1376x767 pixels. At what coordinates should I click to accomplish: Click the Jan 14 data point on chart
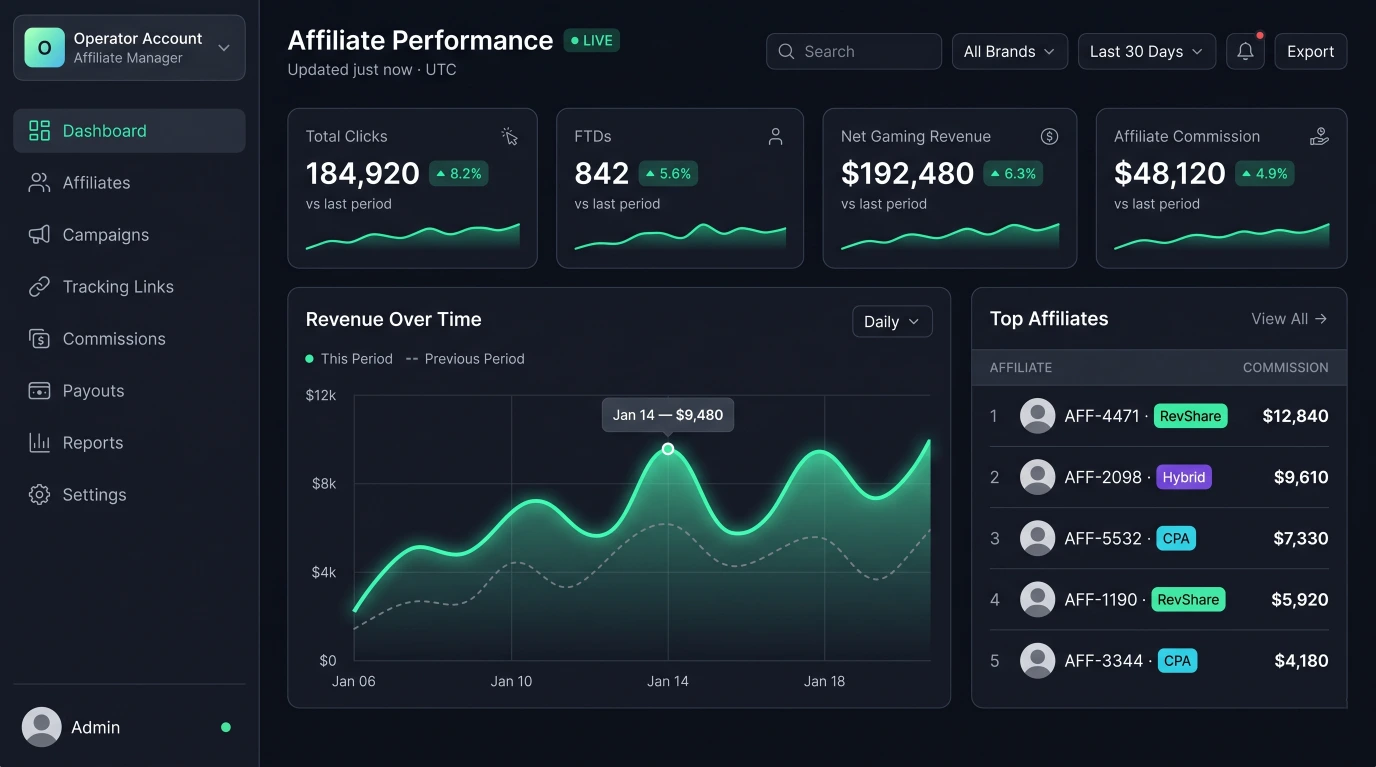tap(668, 449)
